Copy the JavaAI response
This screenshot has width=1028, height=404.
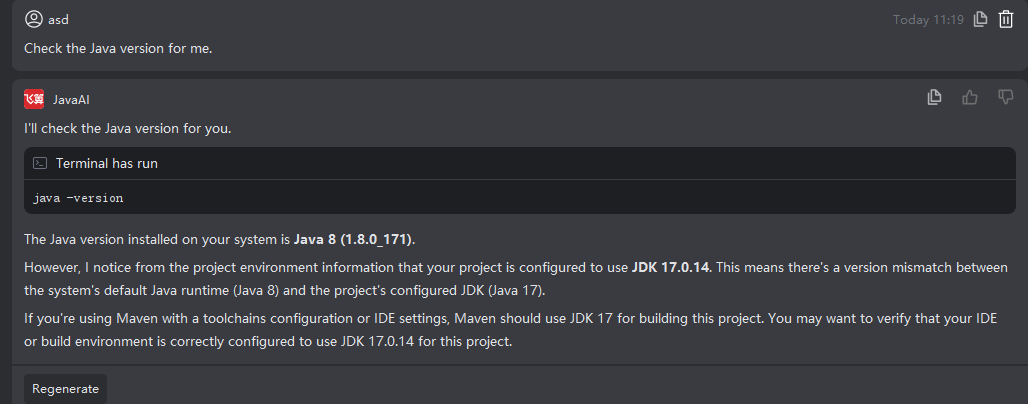click(935, 97)
